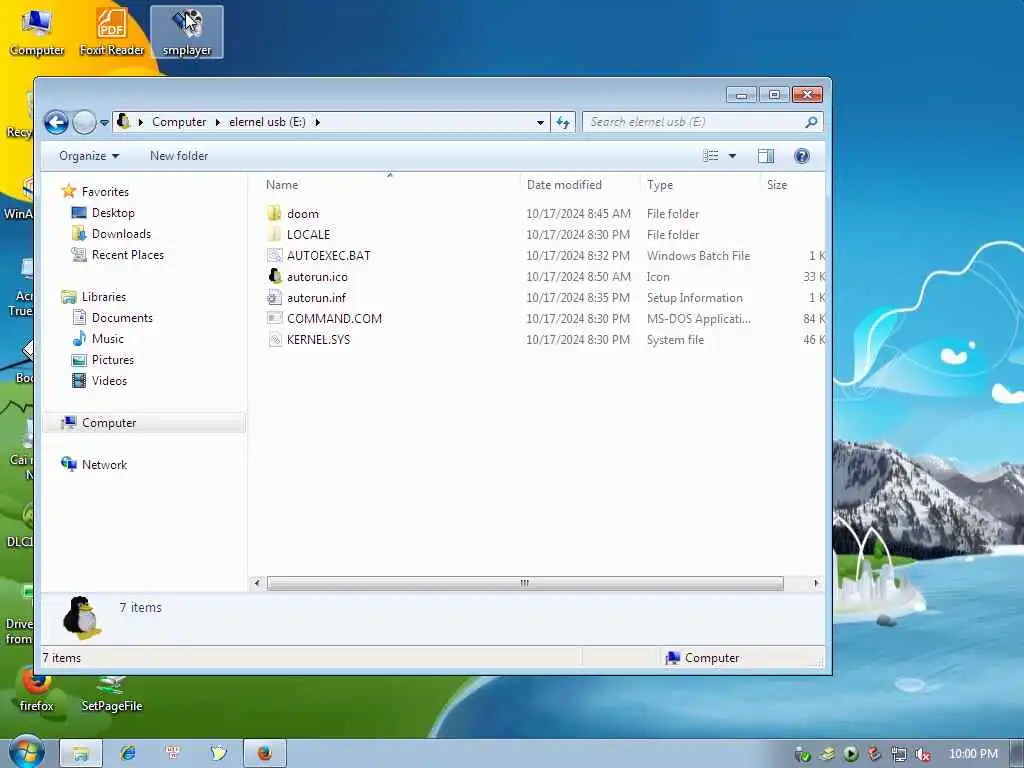Click the horizontal scrollbar thumb

[525, 583]
